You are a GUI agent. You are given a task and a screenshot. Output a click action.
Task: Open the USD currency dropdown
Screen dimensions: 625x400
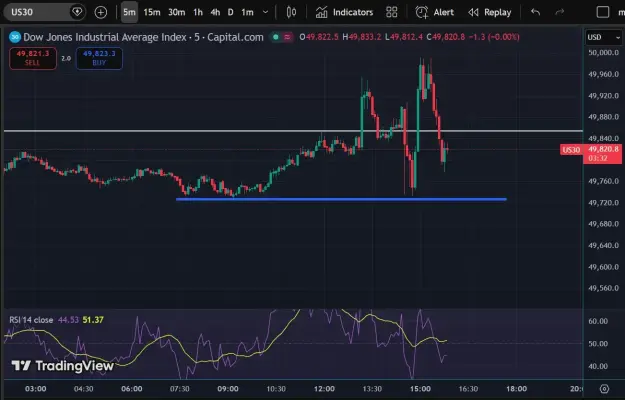coord(603,37)
